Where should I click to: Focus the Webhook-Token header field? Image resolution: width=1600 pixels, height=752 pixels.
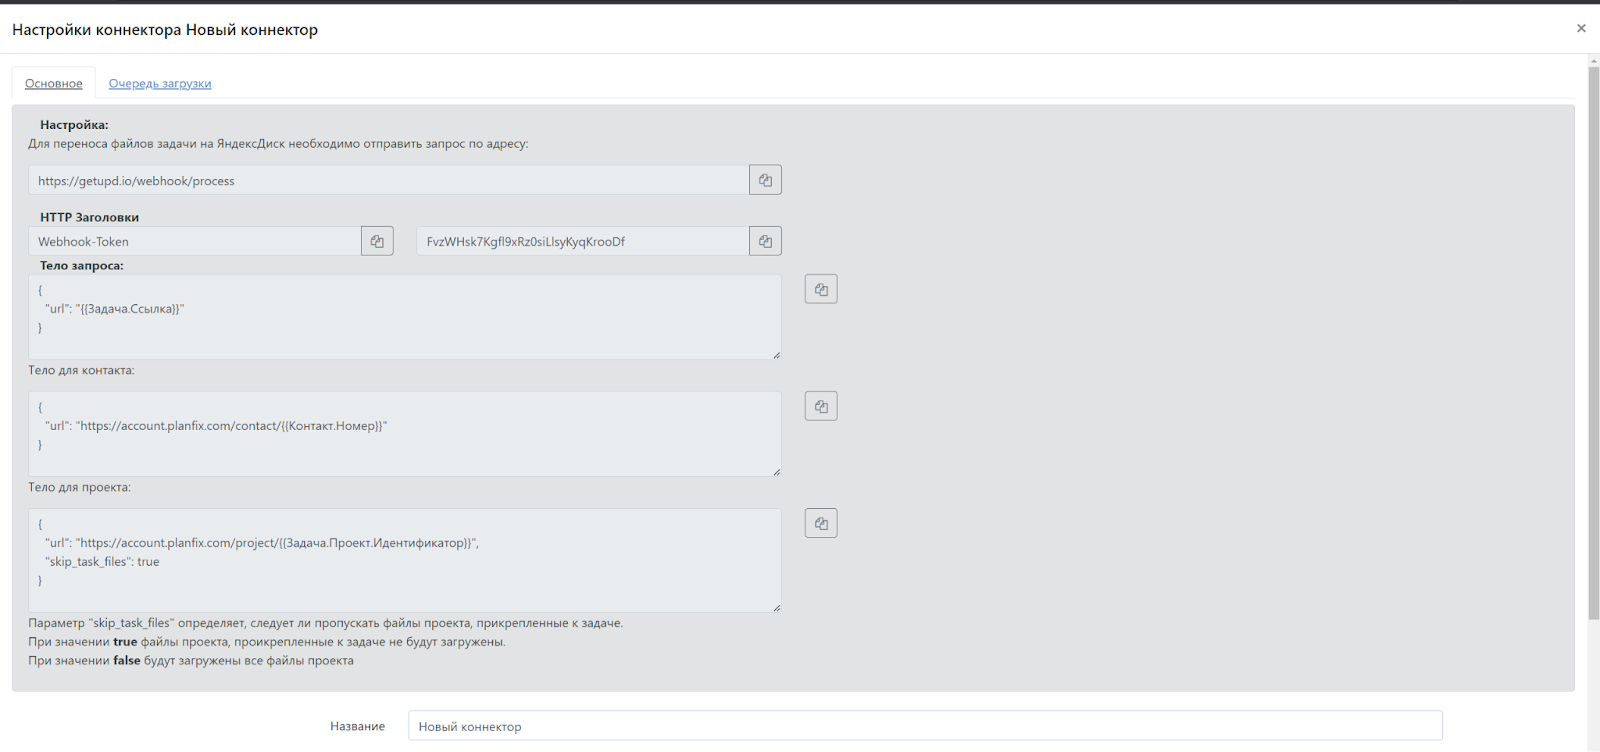tap(195, 241)
